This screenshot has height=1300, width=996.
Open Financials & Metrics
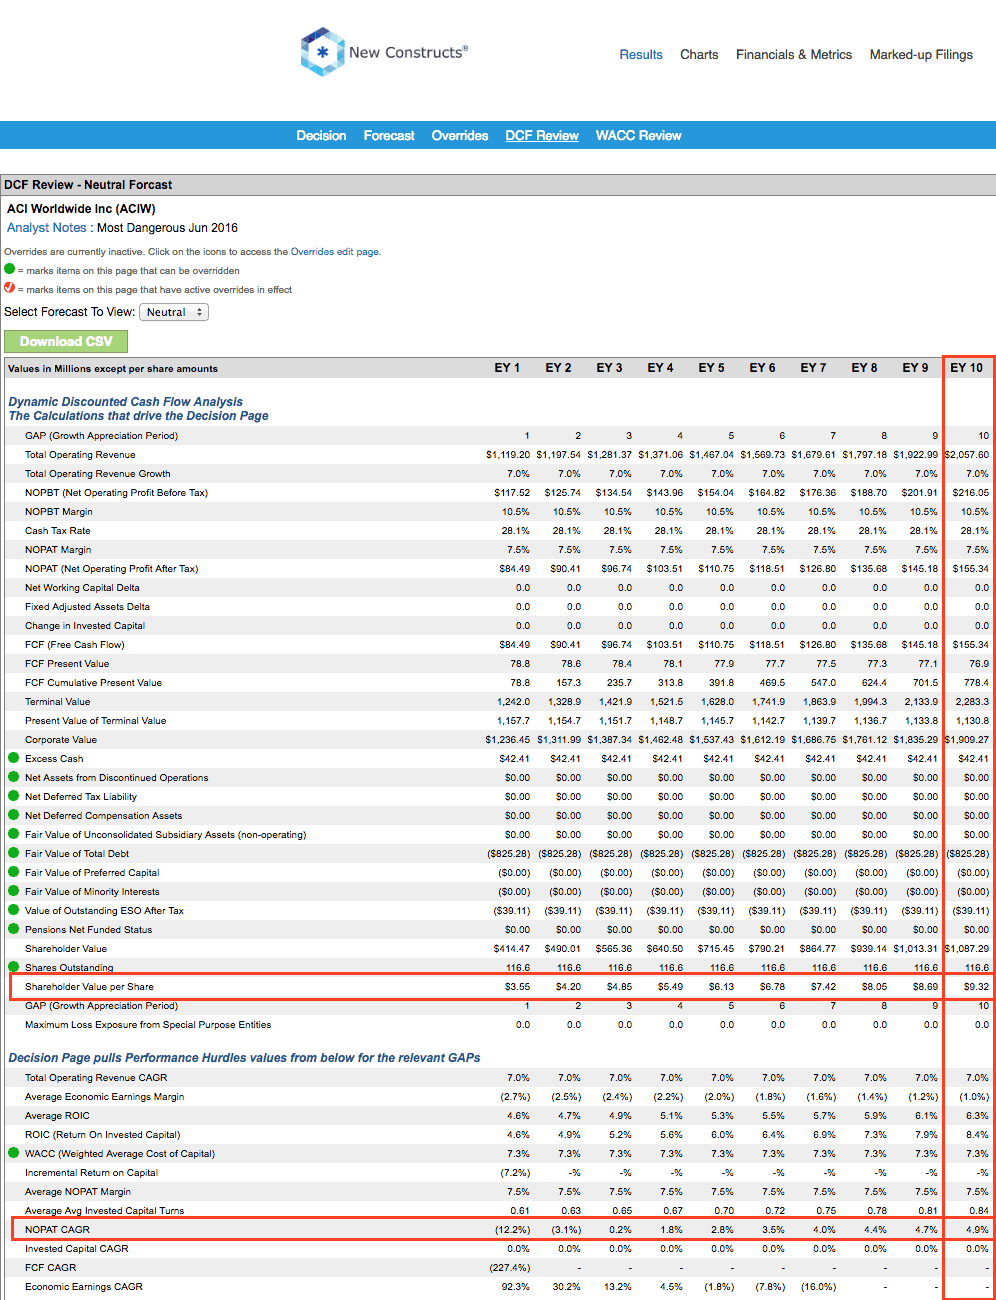[x=794, y=55]
